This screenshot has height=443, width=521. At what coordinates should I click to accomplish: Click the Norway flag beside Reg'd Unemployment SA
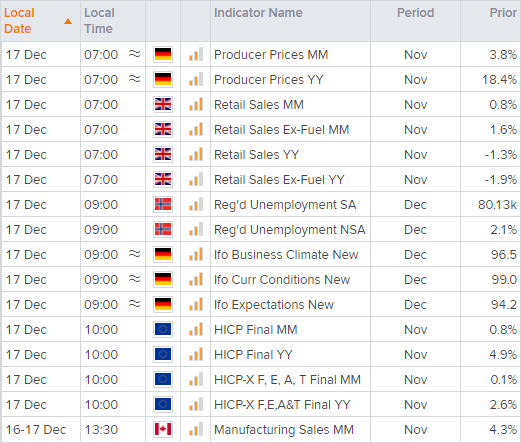click(163, 204)
